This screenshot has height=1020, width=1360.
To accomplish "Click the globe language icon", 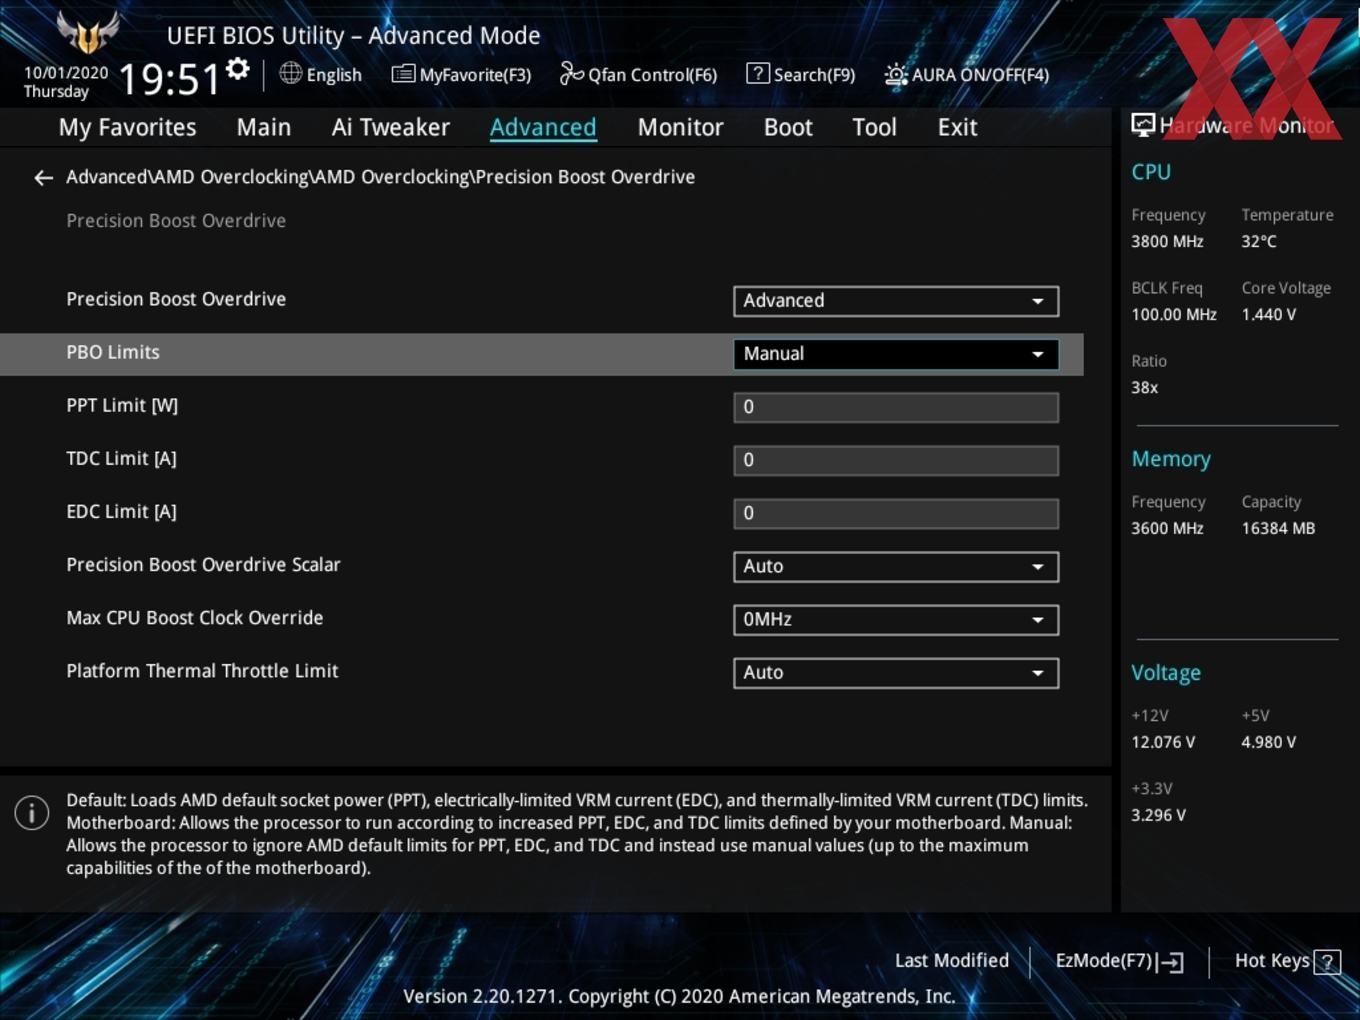I will 290,73.
